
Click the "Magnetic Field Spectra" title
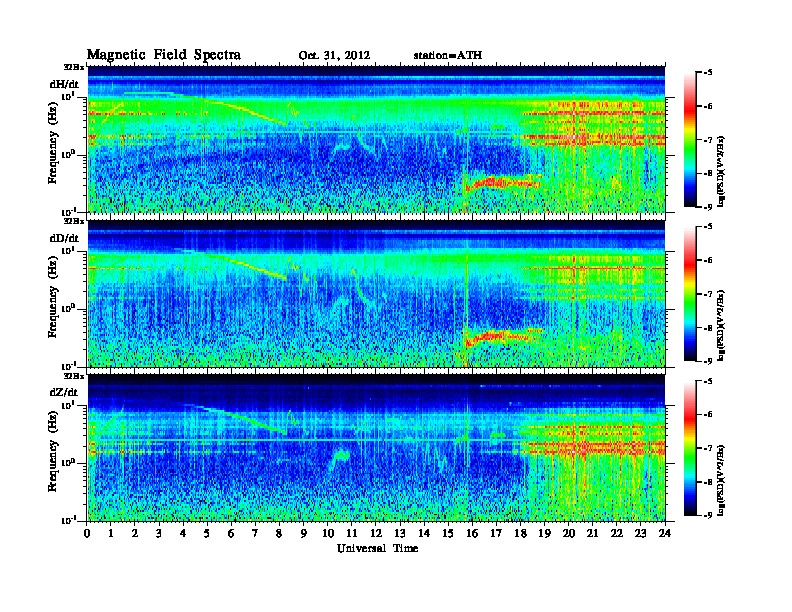pyautogui.click(x=164, y=55)
